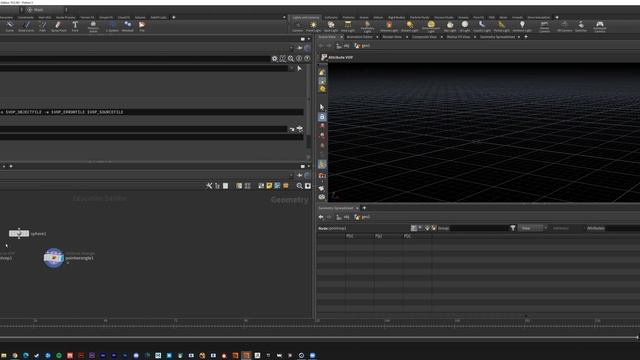The width and height of the screenshot is (640, 360).
Task: Click the back arrow in spreadsheet pane
Action: [321, 217]
